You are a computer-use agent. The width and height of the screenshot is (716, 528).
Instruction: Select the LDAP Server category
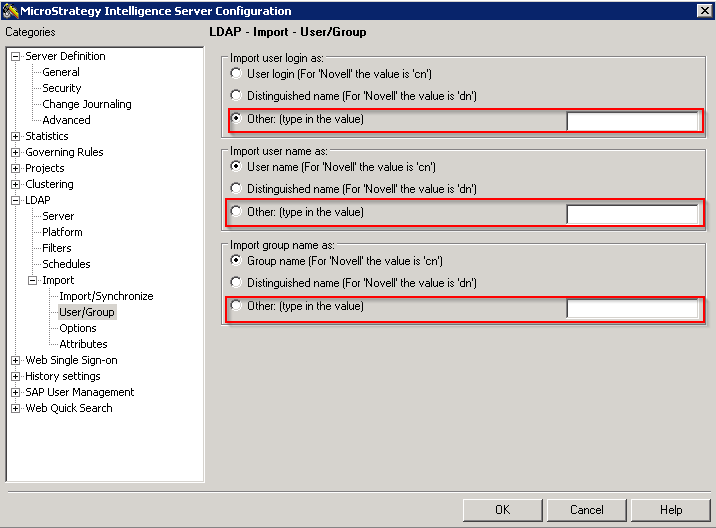pos(58,216)
